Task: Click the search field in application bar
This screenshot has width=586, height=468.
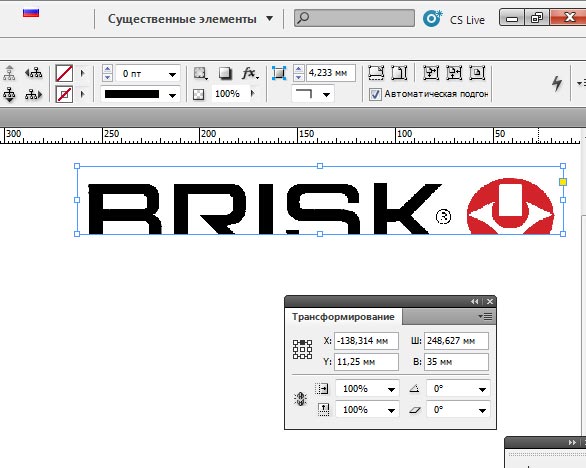Action: tap(354, 18)
